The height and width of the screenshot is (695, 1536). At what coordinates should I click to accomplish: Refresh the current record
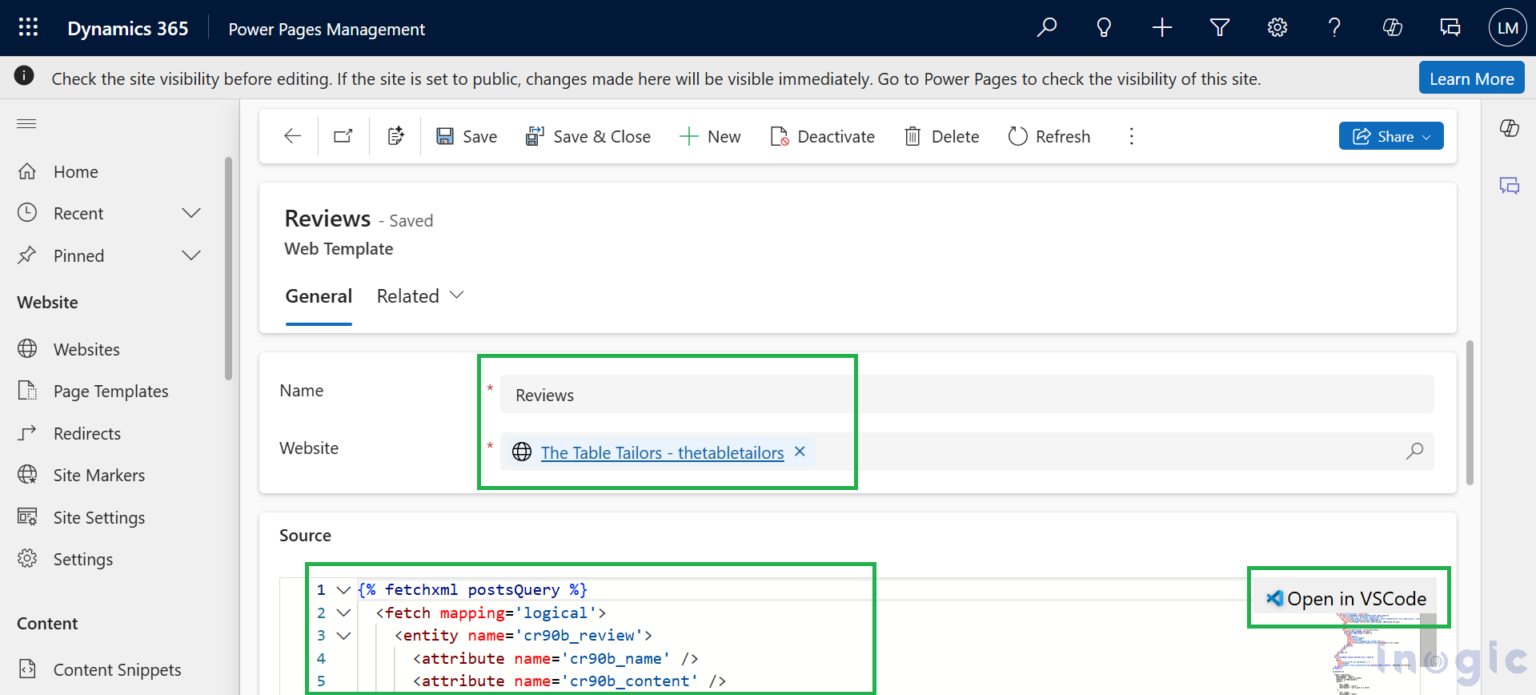click(x=1048, y=136)
